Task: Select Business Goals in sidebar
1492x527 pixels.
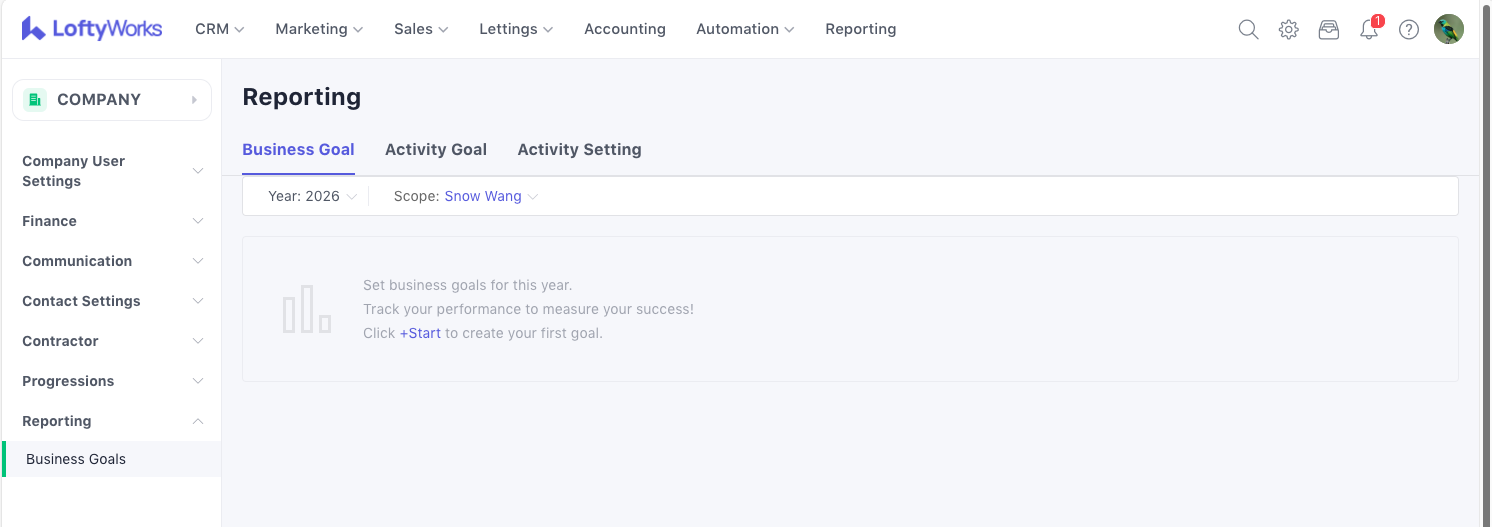Action: click(76, 459)
